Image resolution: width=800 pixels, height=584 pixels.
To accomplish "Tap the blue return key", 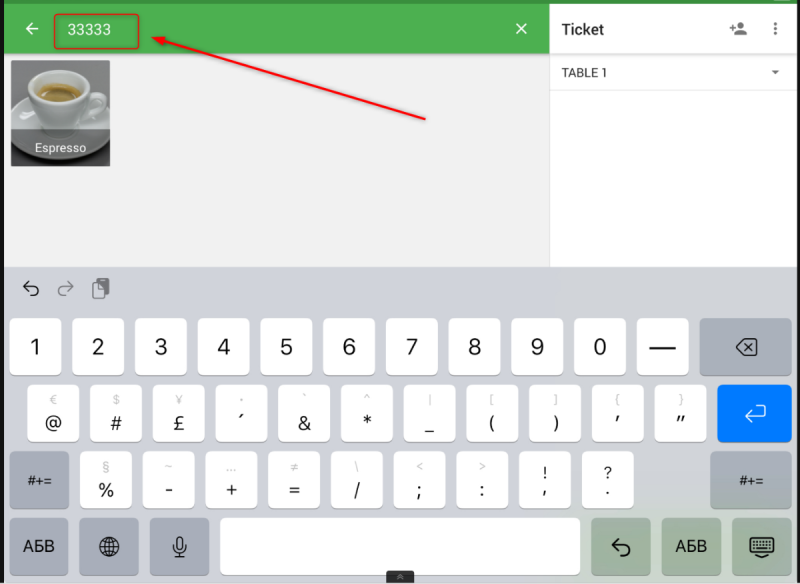I will pos(754,413).
